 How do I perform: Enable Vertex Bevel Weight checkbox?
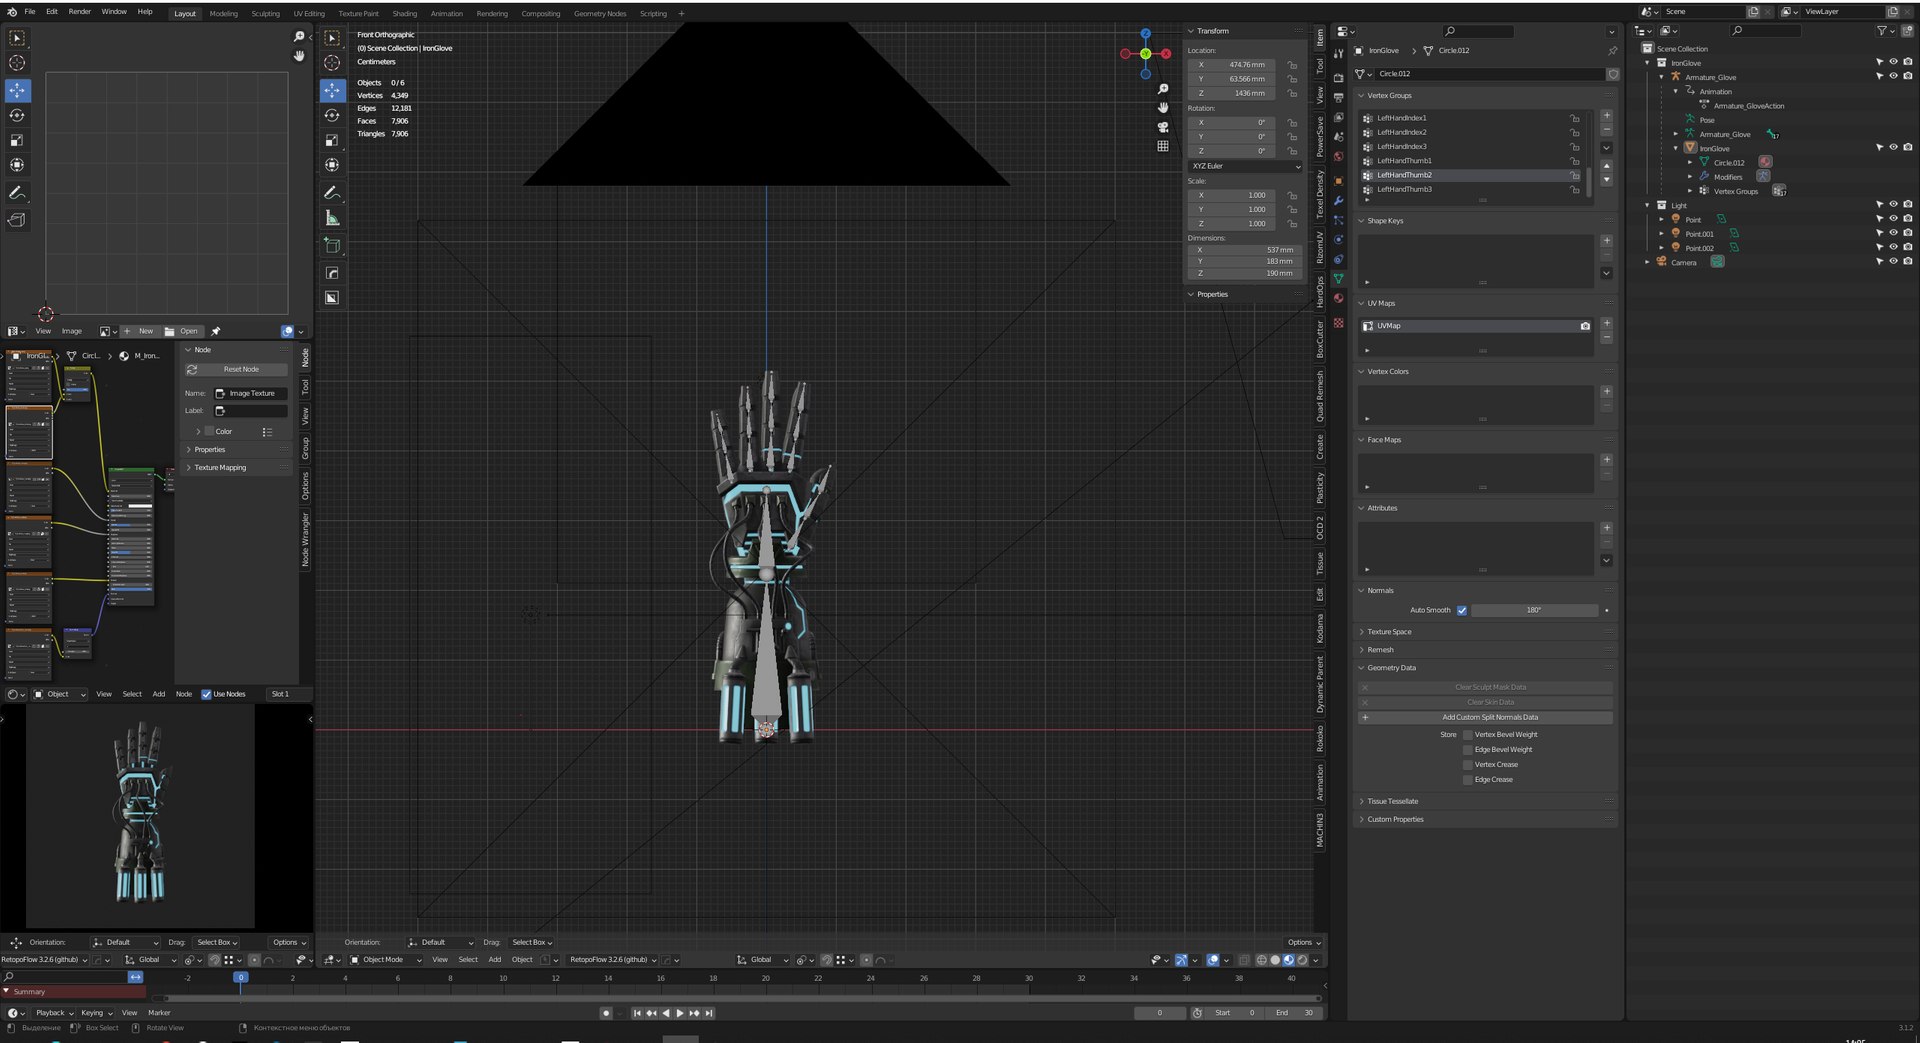1468,735
